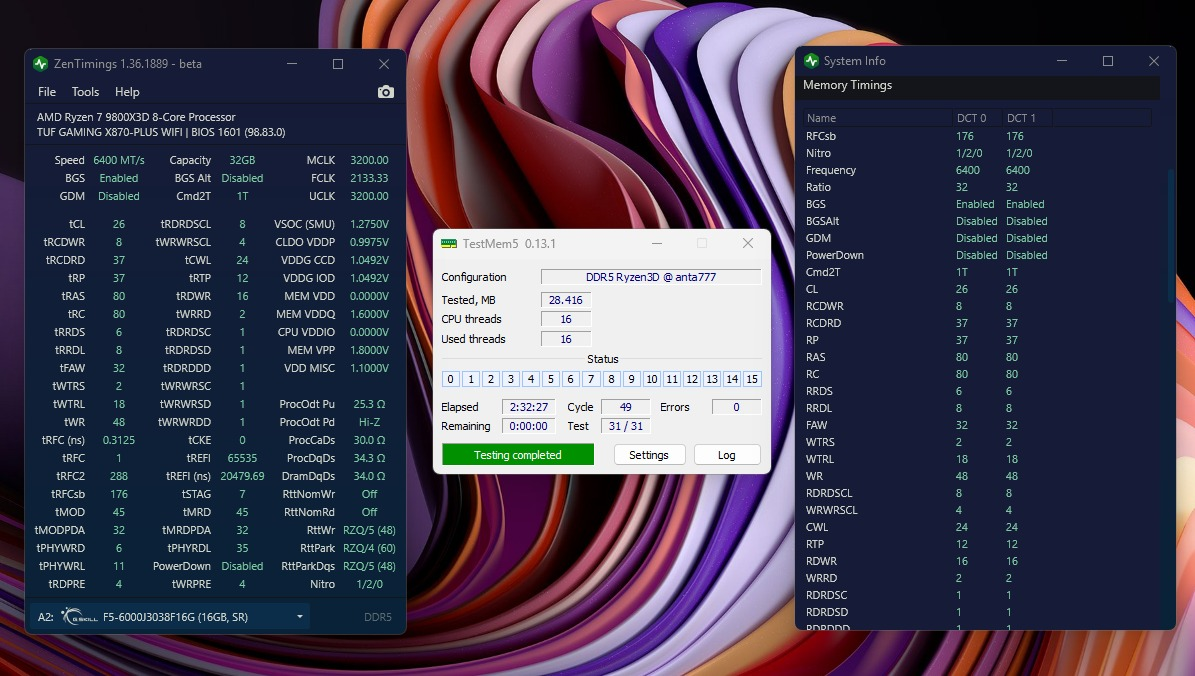Click the DCT 1 column header
This screenshot has height=676, width=1195.
point(1027,118)
